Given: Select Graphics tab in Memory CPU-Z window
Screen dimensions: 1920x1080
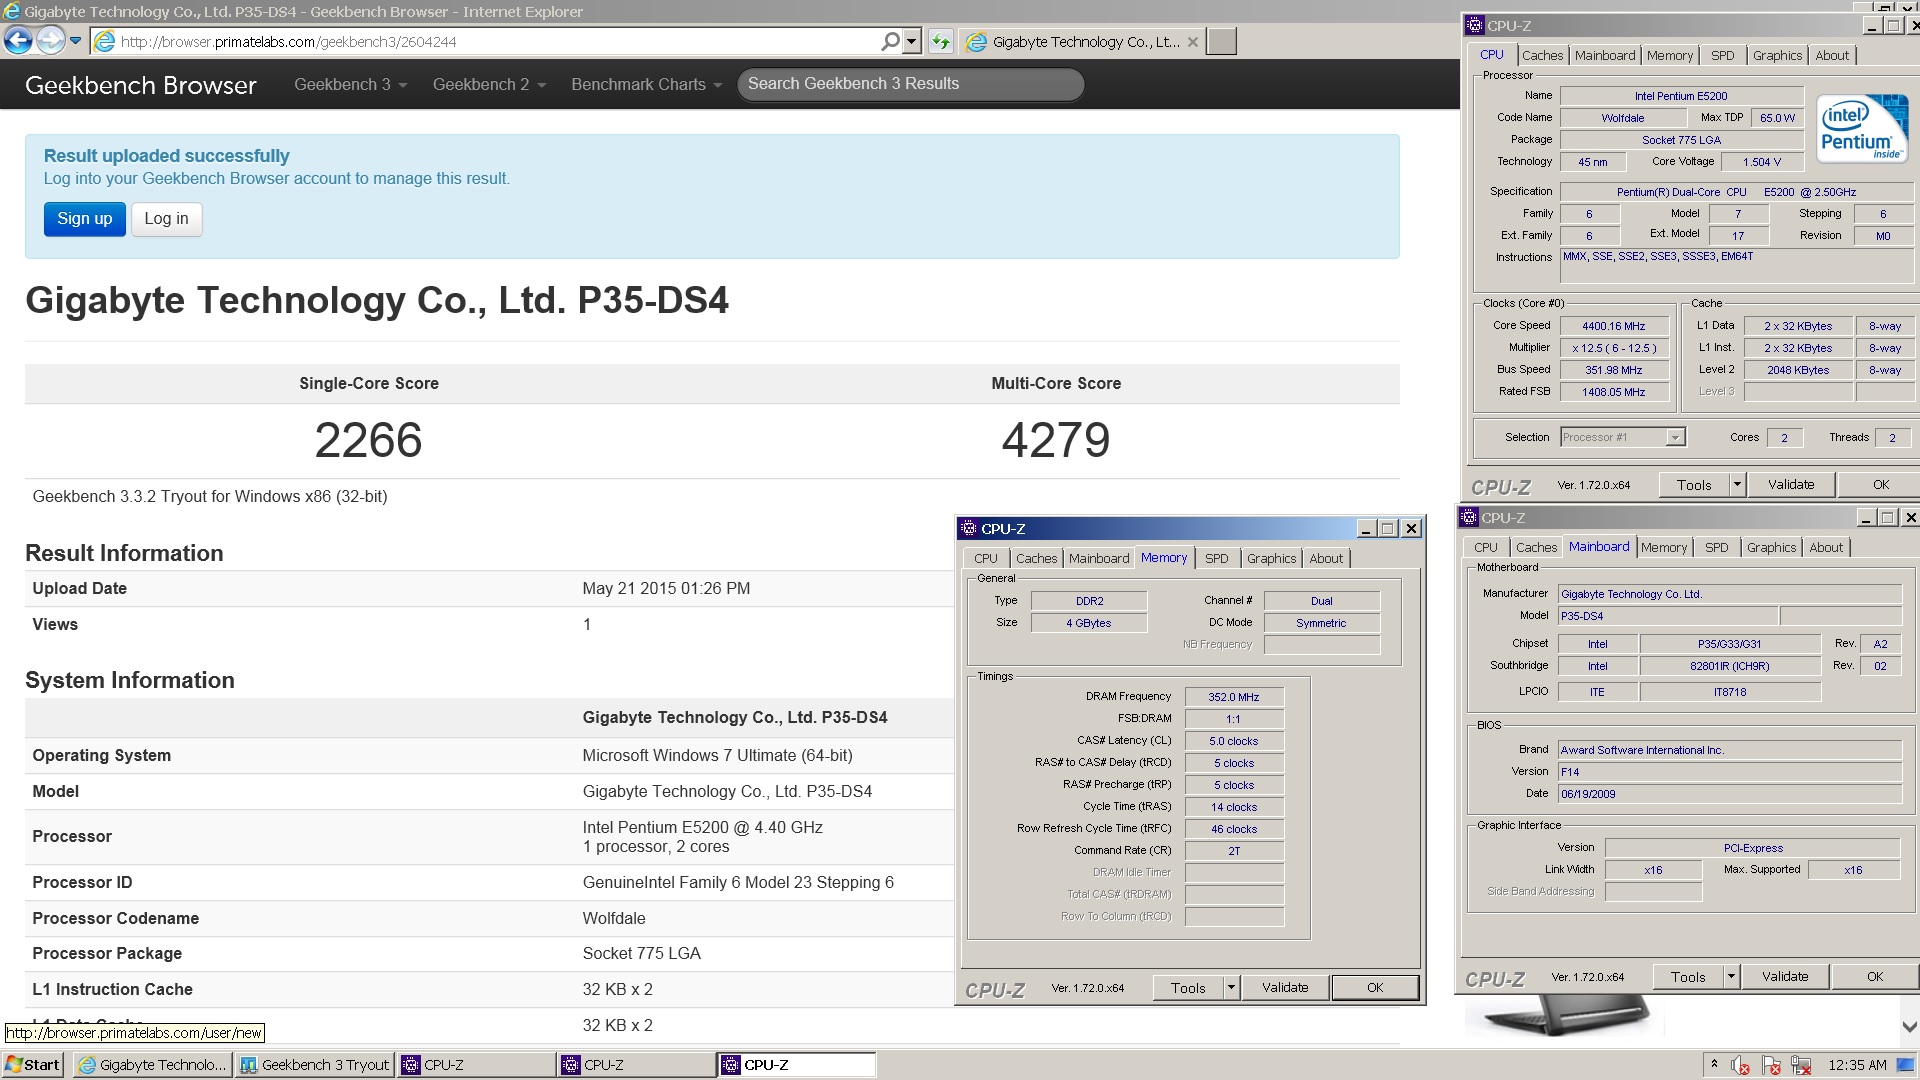Looking at the screenshot, I should tap(1271, 559).
